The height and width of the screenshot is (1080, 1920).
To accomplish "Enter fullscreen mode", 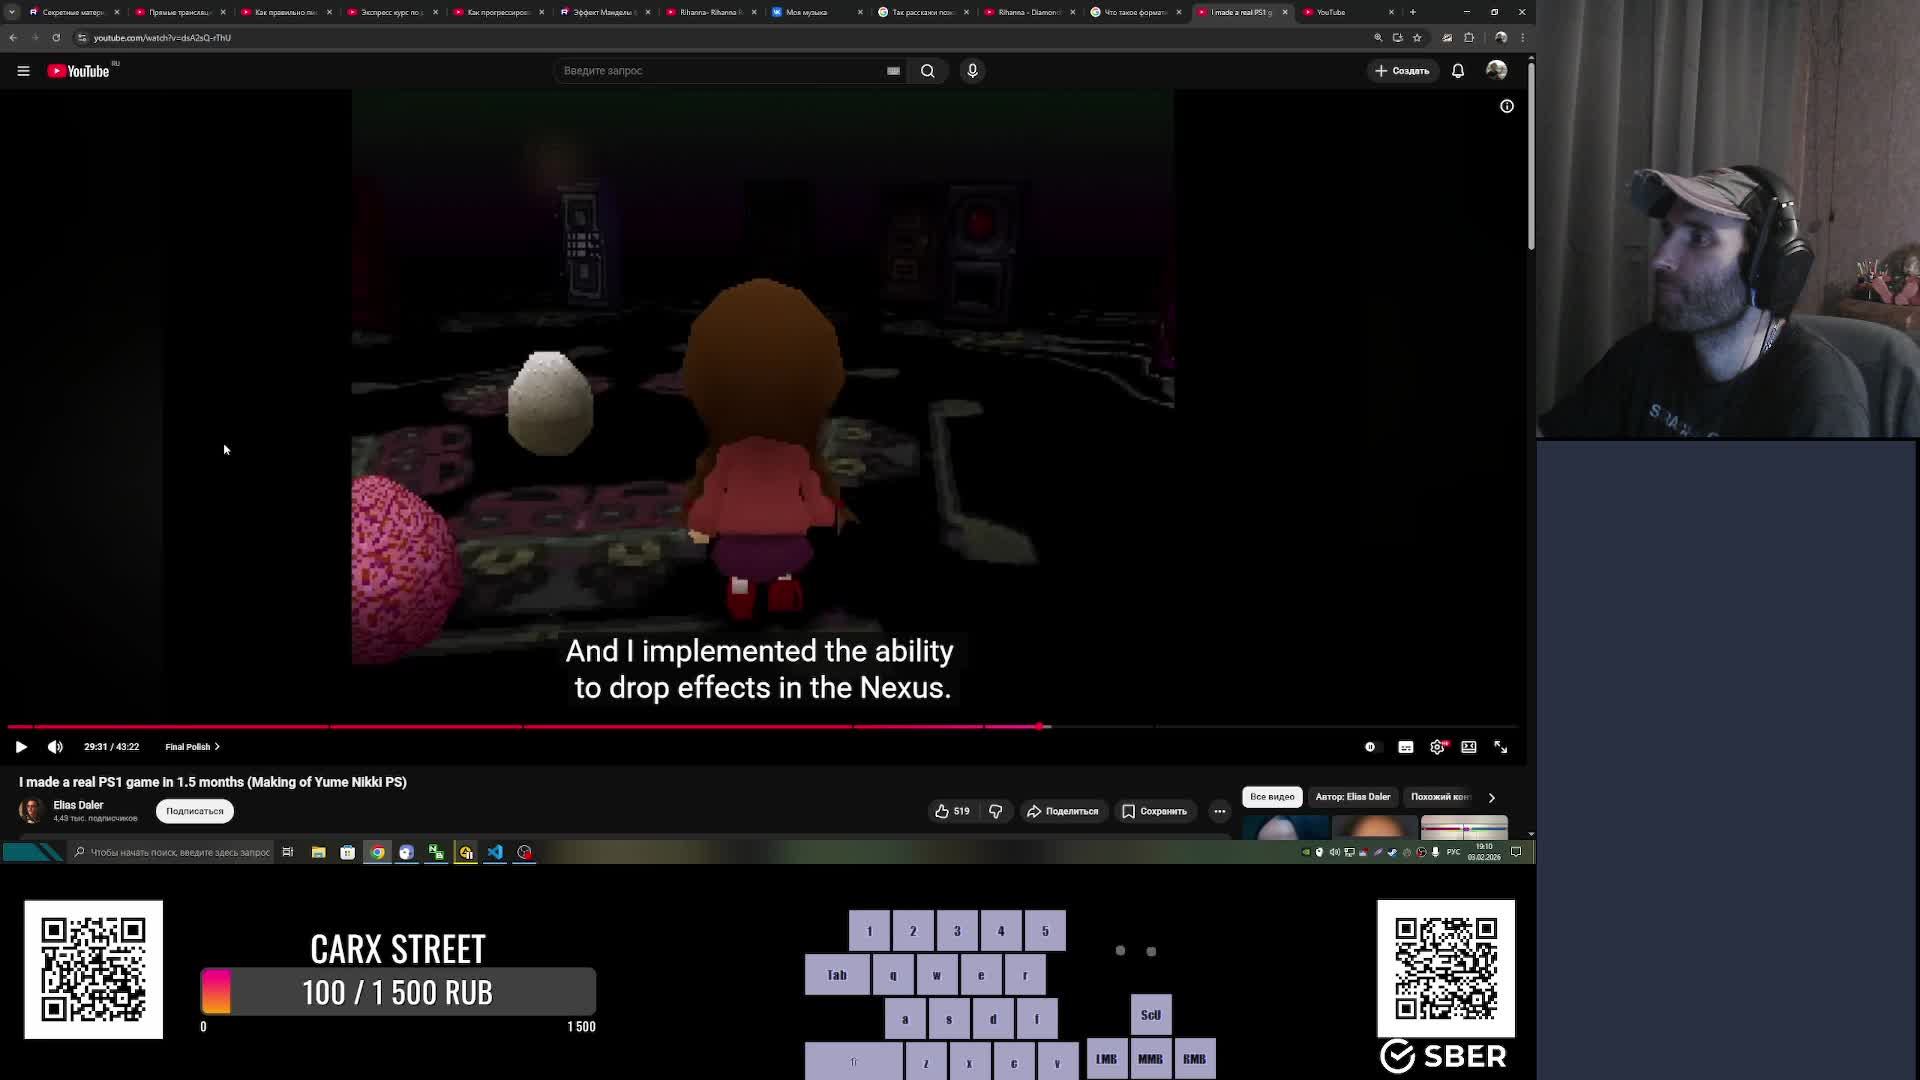I will tap(1500, 747).
